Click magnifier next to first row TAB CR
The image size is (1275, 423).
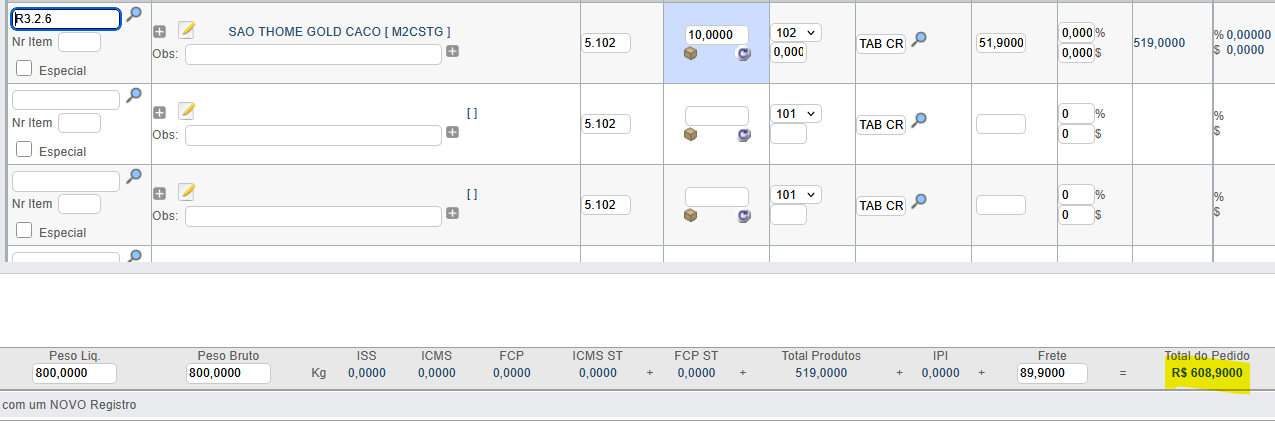[919, 39]
